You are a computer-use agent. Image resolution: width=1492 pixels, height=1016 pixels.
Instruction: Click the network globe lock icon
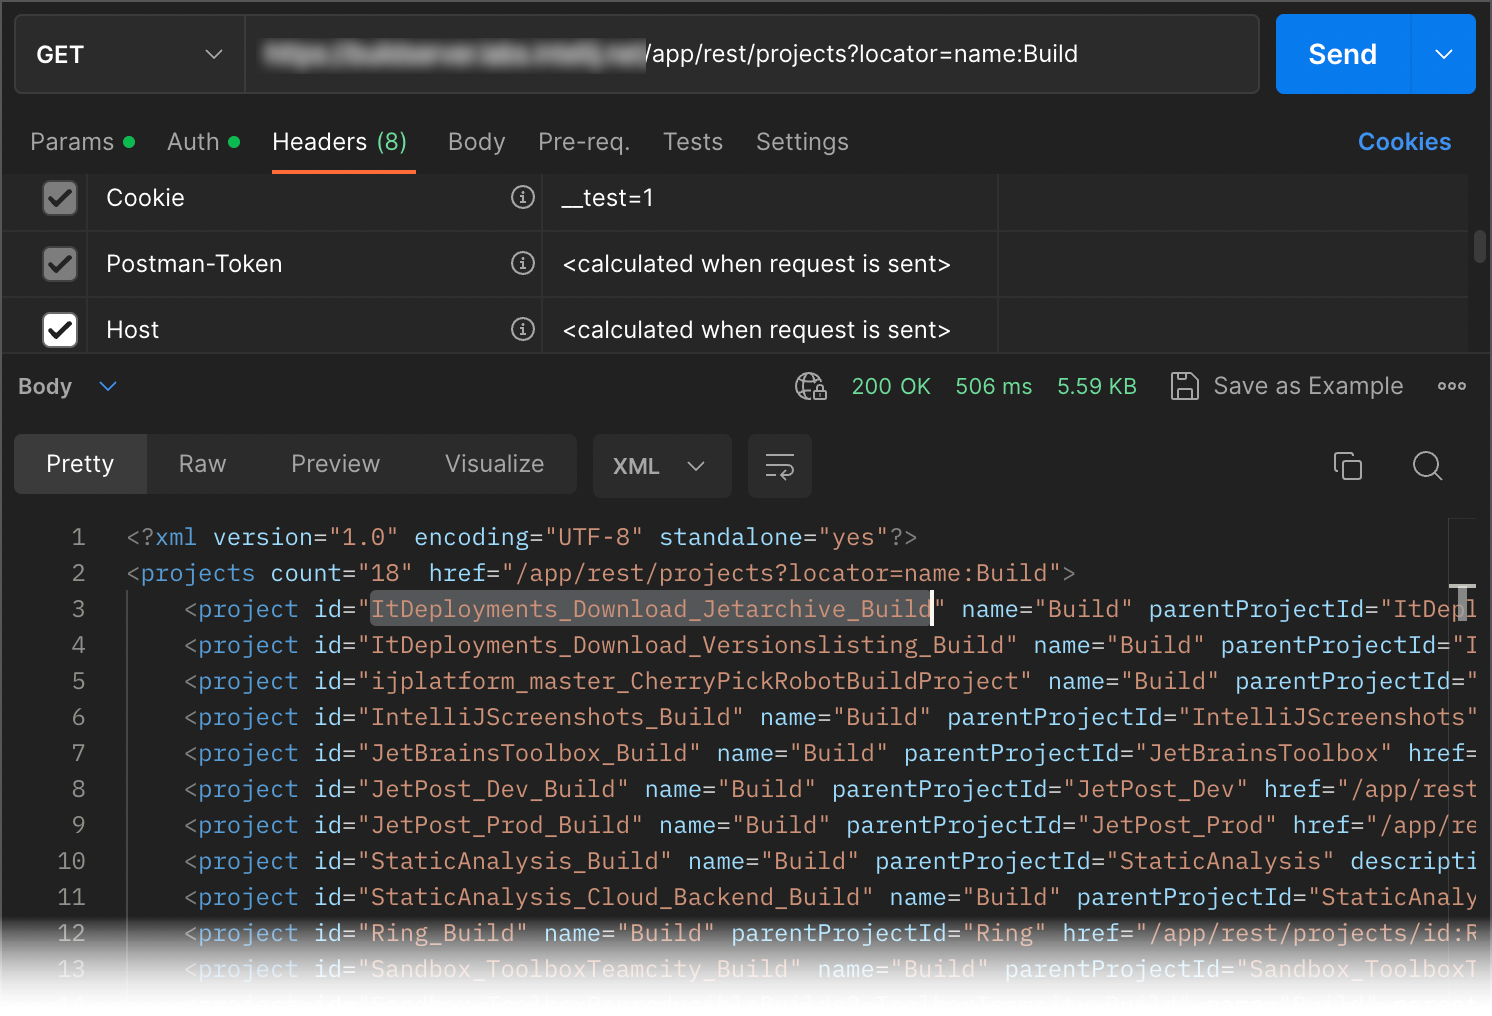click(810, 386)
